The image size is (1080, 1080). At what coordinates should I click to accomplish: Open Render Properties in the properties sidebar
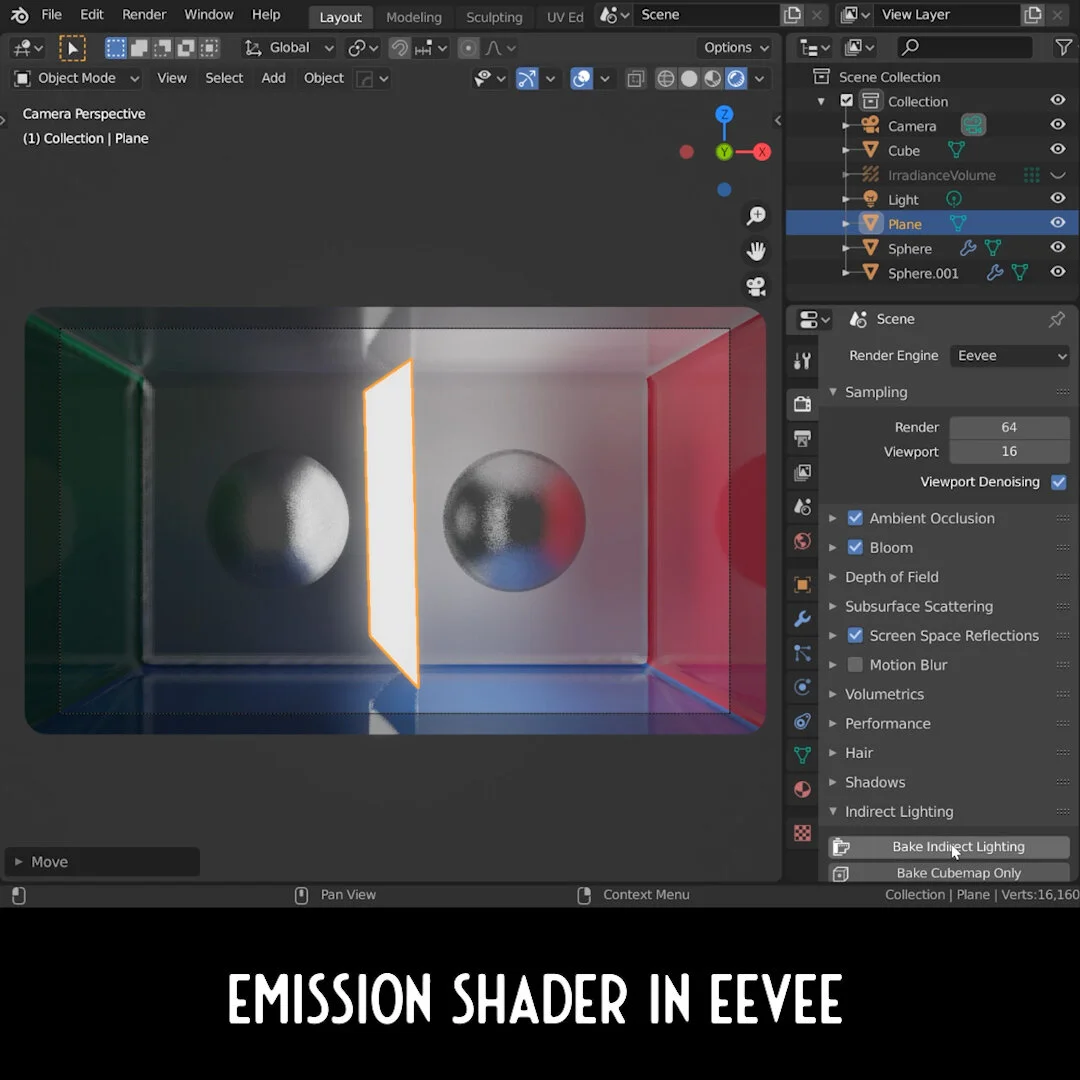pyautogui.click(x=801, y=403)
